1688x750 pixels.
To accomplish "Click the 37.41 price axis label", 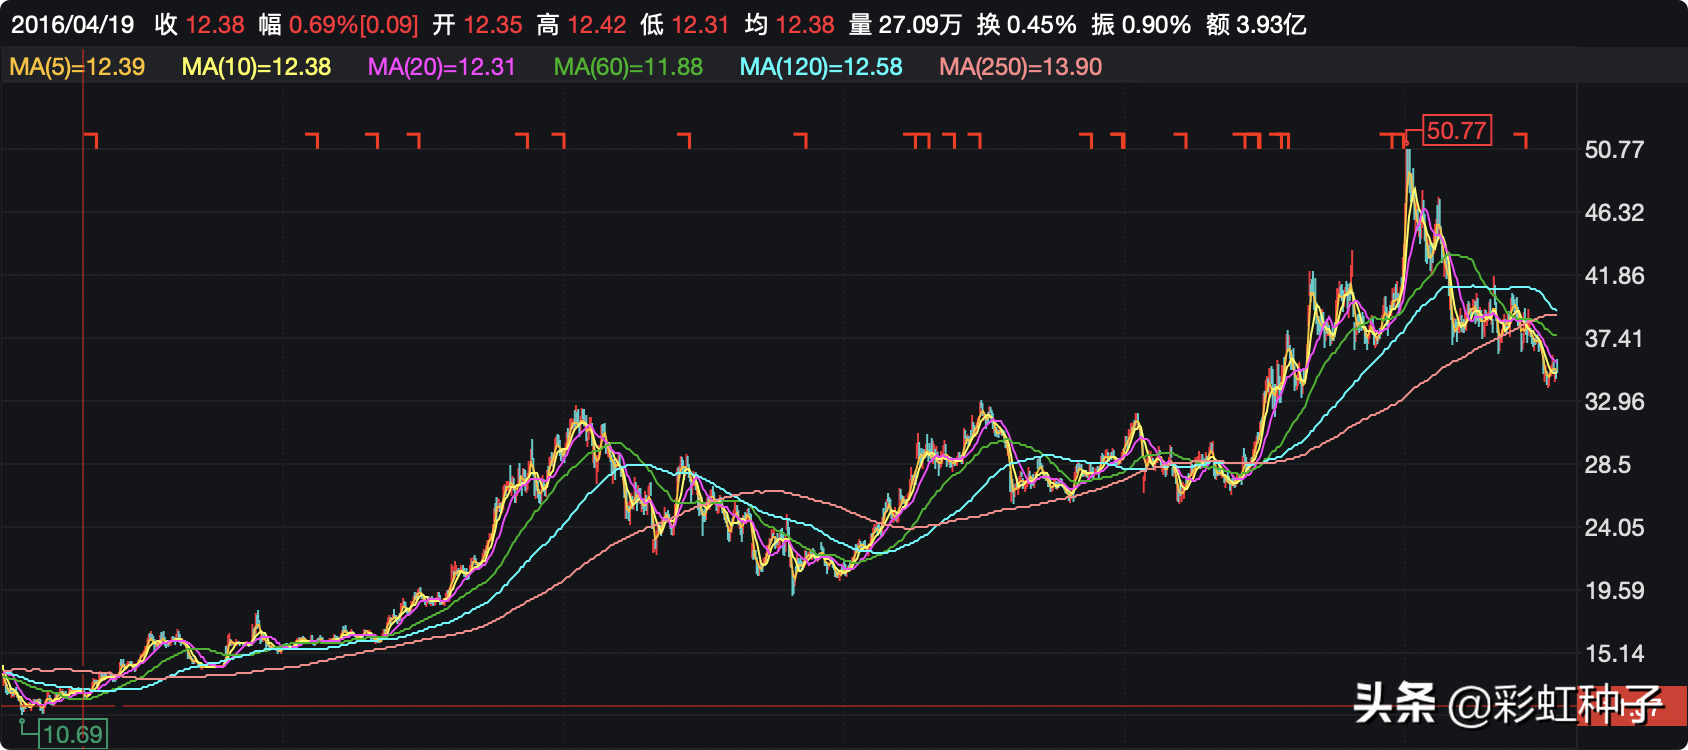I will click(x=1614, y=339).
